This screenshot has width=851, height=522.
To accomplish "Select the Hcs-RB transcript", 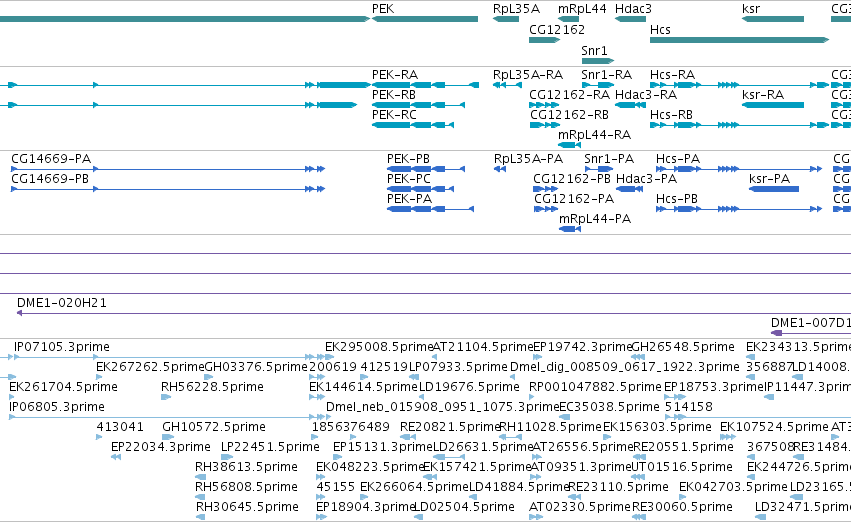I will point(740,125).
